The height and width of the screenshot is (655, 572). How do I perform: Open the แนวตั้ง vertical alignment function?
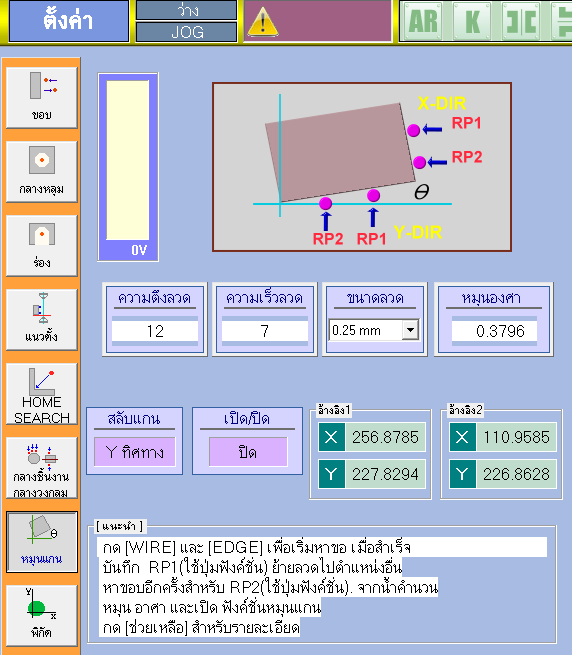point(42,319)
